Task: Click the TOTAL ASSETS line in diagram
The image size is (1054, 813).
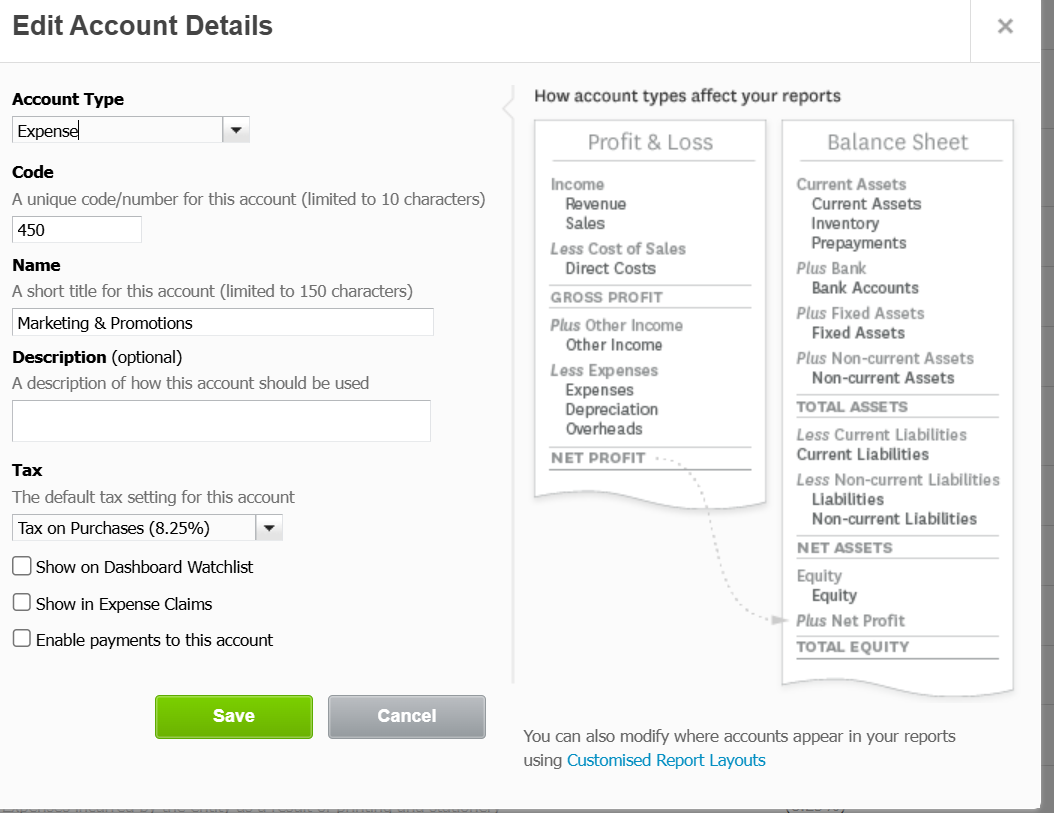Action: point(852,407)
